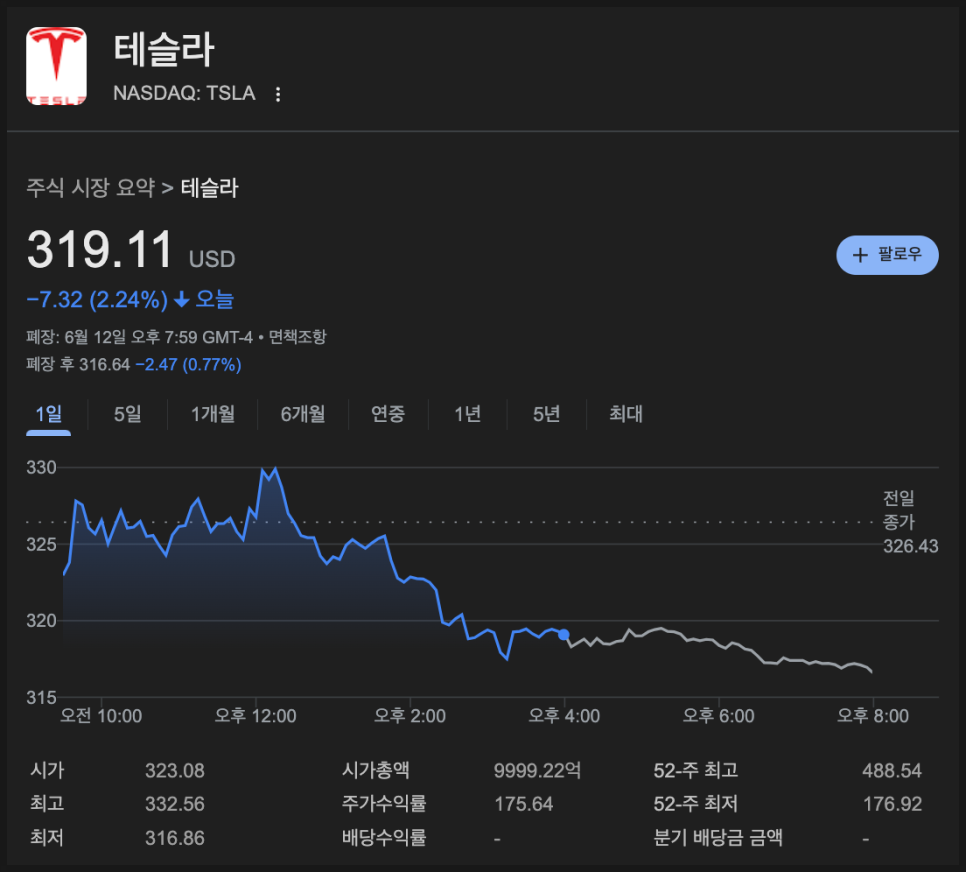This screenshot has height=872, width=966.
Task: Click the 오후 12:00 axis label
Action: (255, 715)
